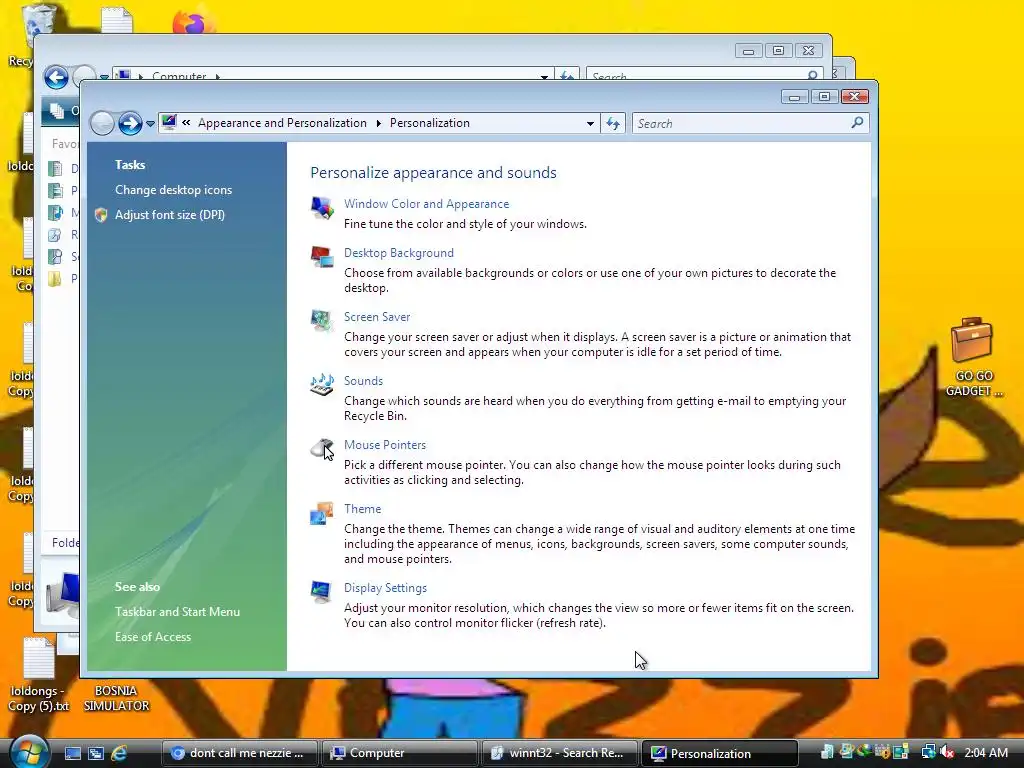Image resolution: width=1024 pixels, height=768 pixels.
Task: Expand breadcrumb arrow after Appearance and Personalization
Action: (378, 123)
